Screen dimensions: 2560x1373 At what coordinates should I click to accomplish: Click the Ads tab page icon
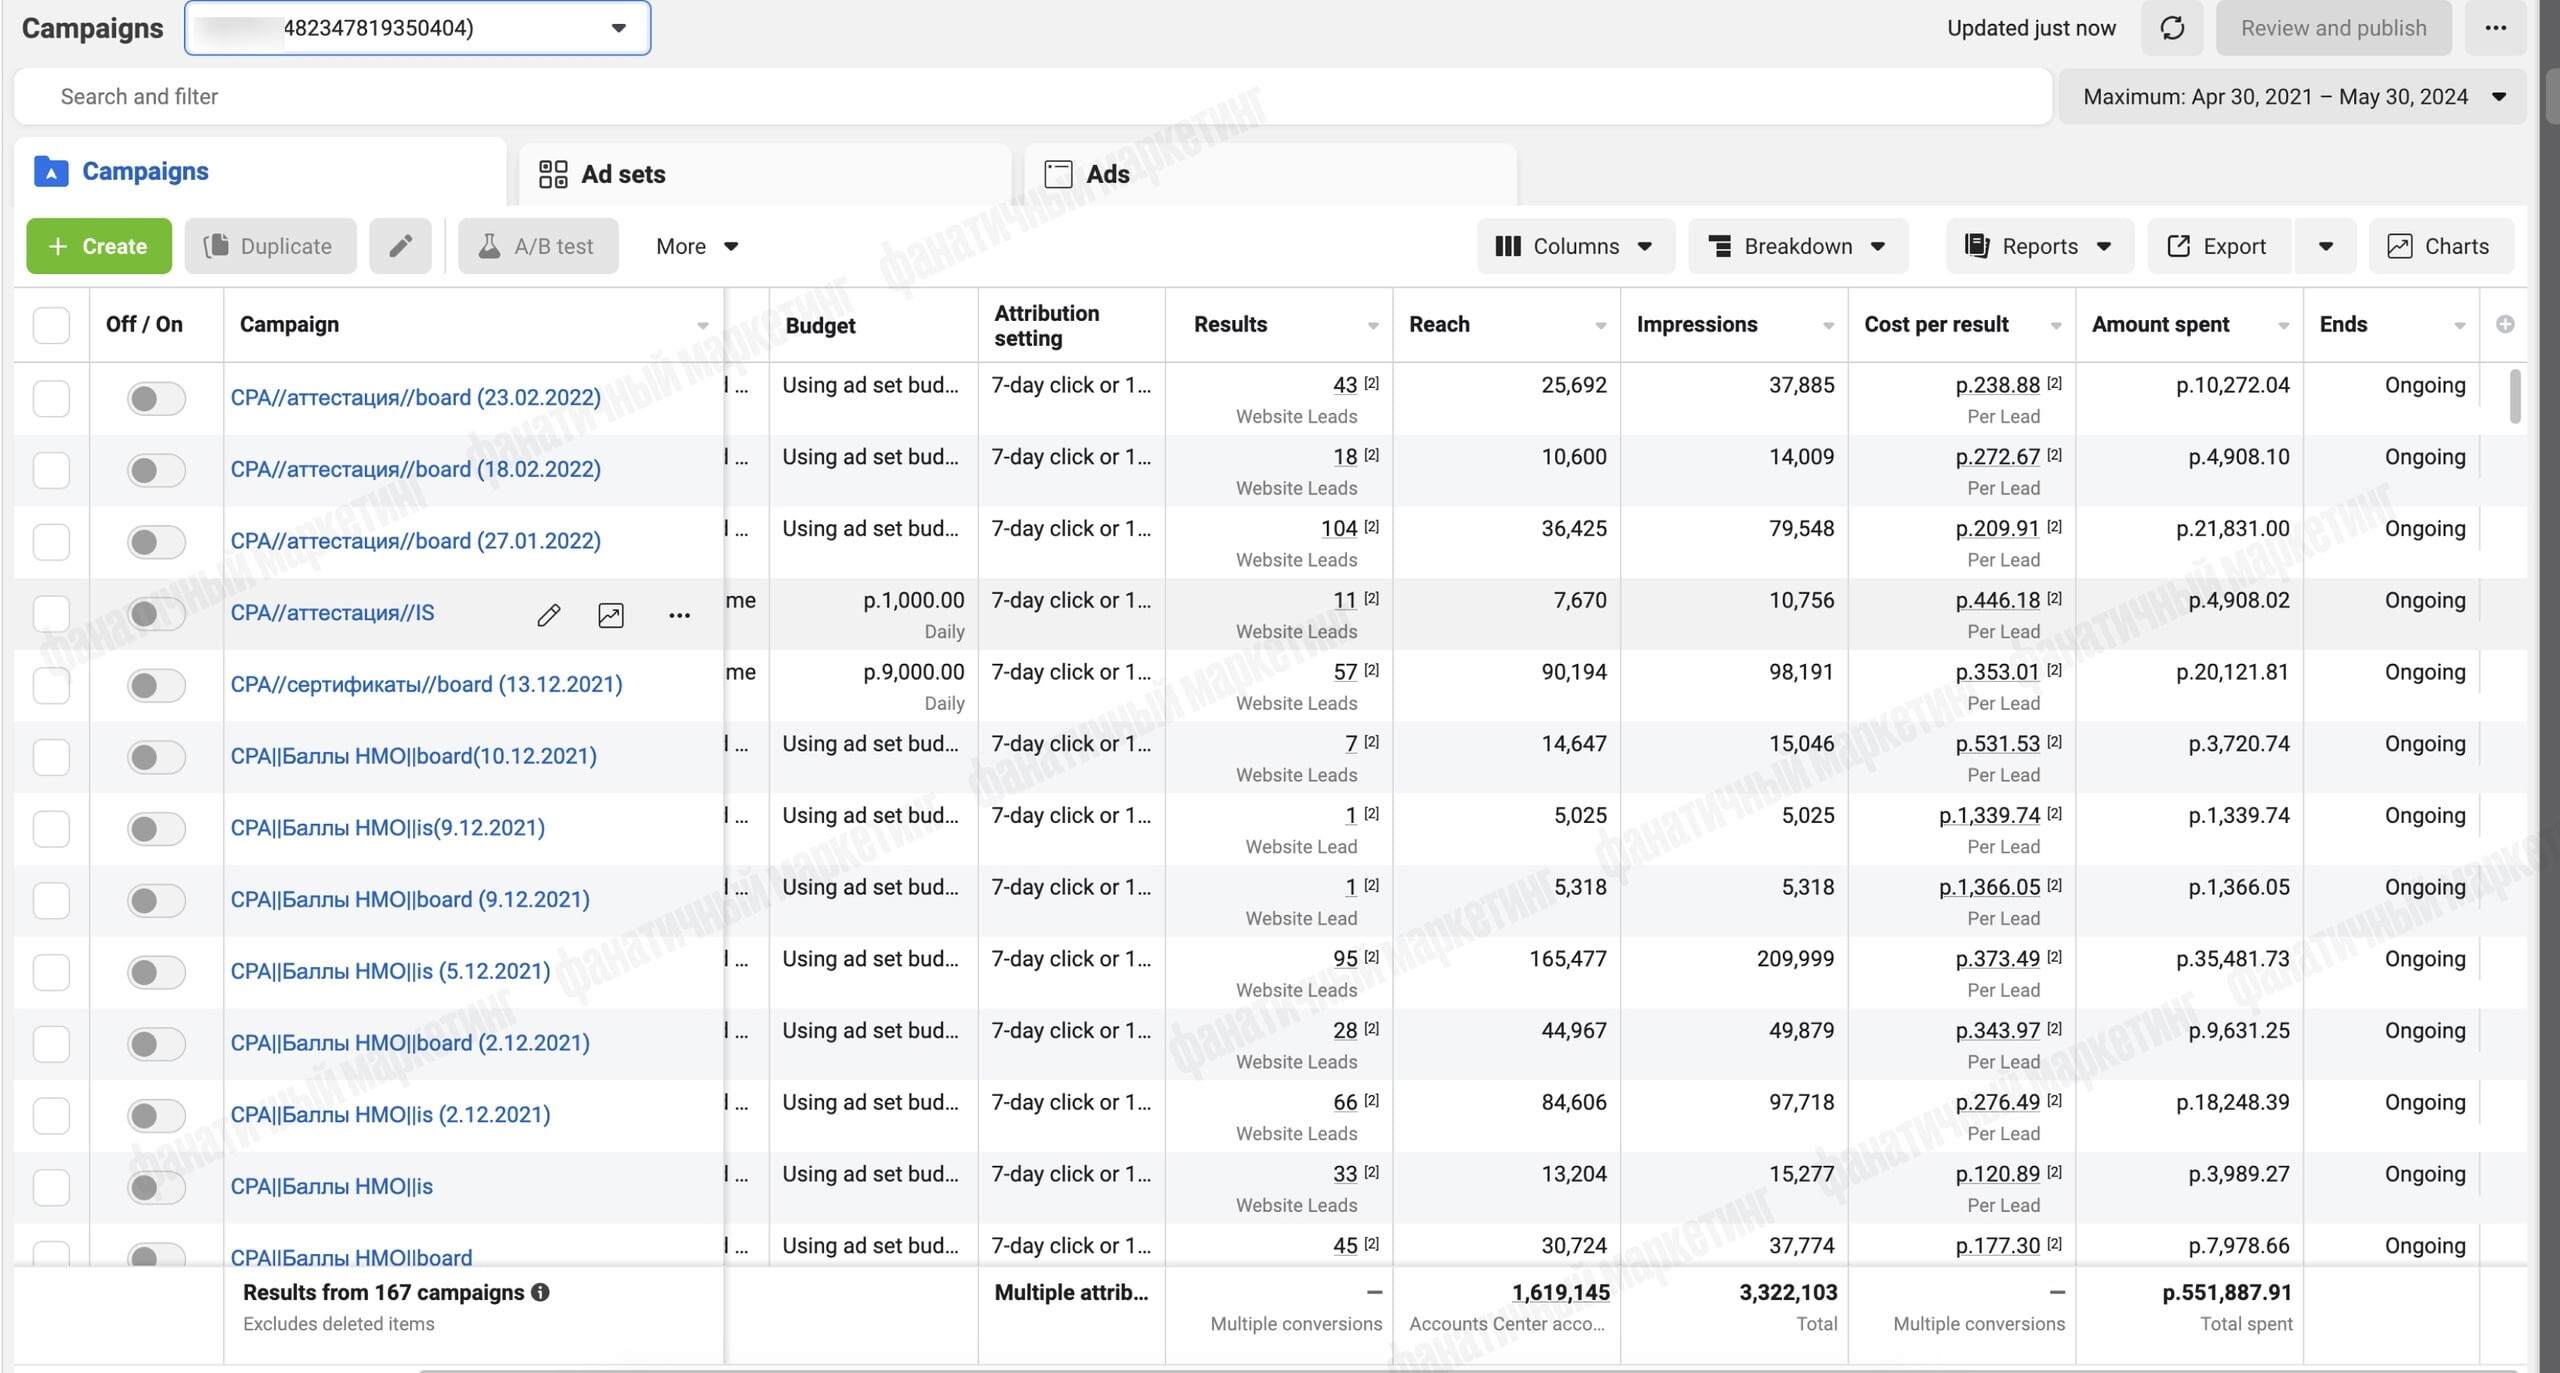1058,174
